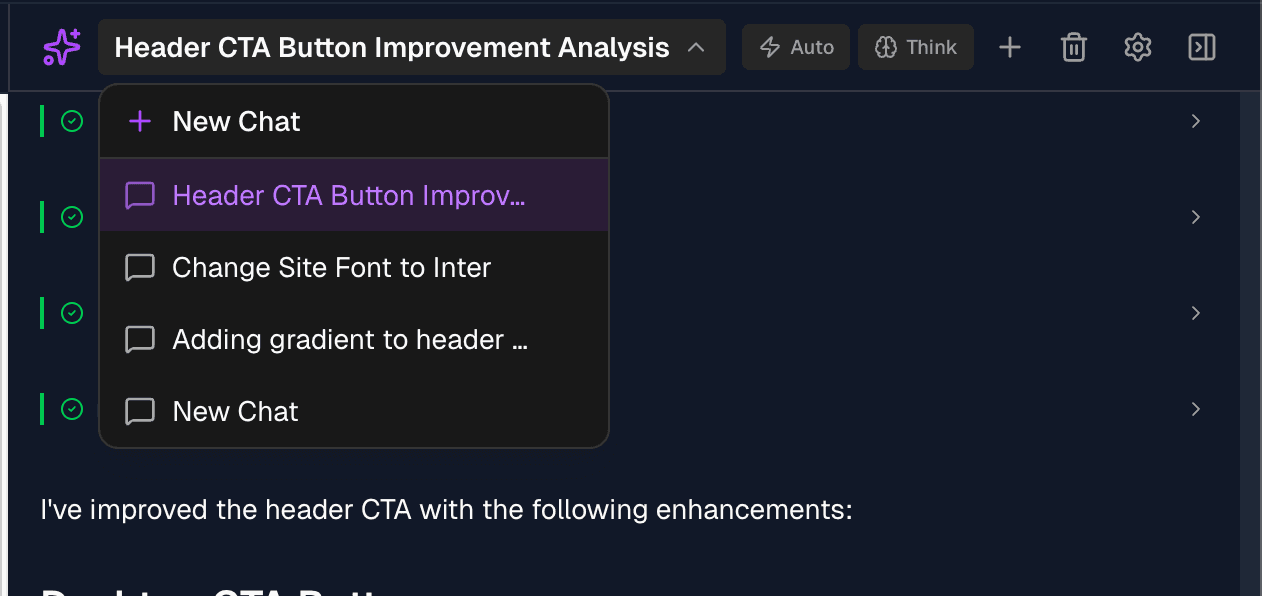The height and width of the screenshot is (596, 1262).
Task: Toggle Think mode in the top bar
Action: [915, 46]
